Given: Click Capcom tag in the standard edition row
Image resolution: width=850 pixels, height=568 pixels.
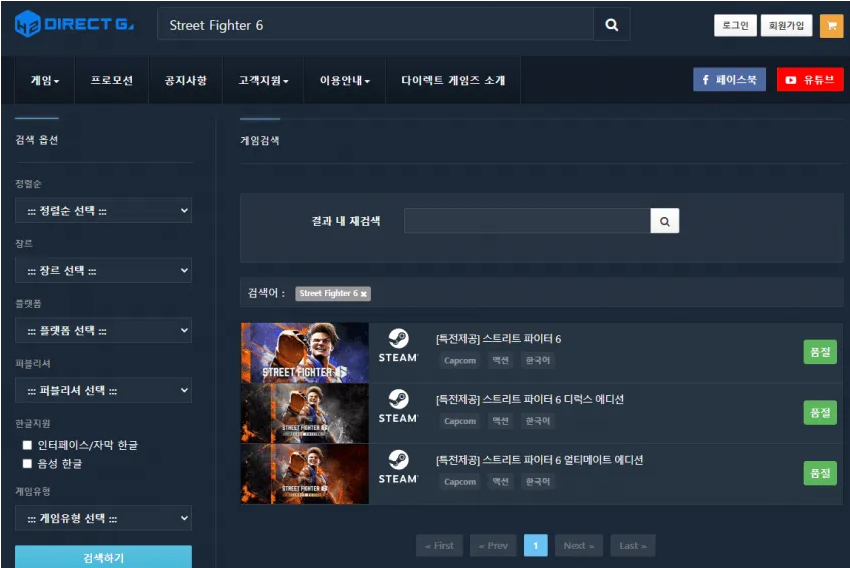Looking at the screenshot, I should point(460,360).
